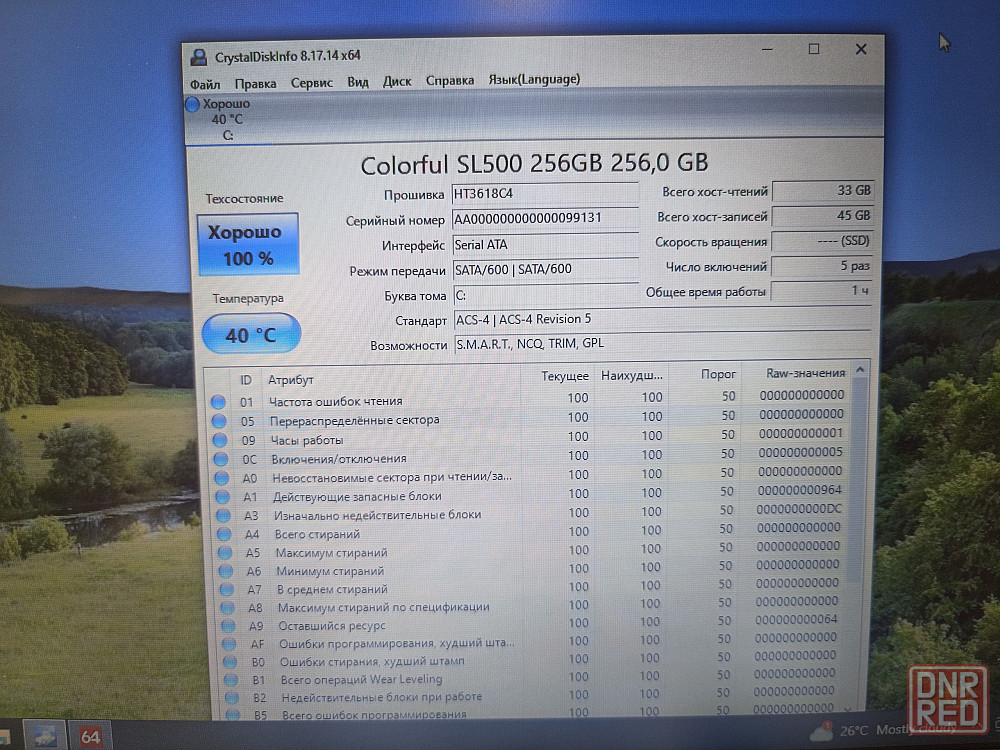Click status circle for attribute B2

[232, 698]
